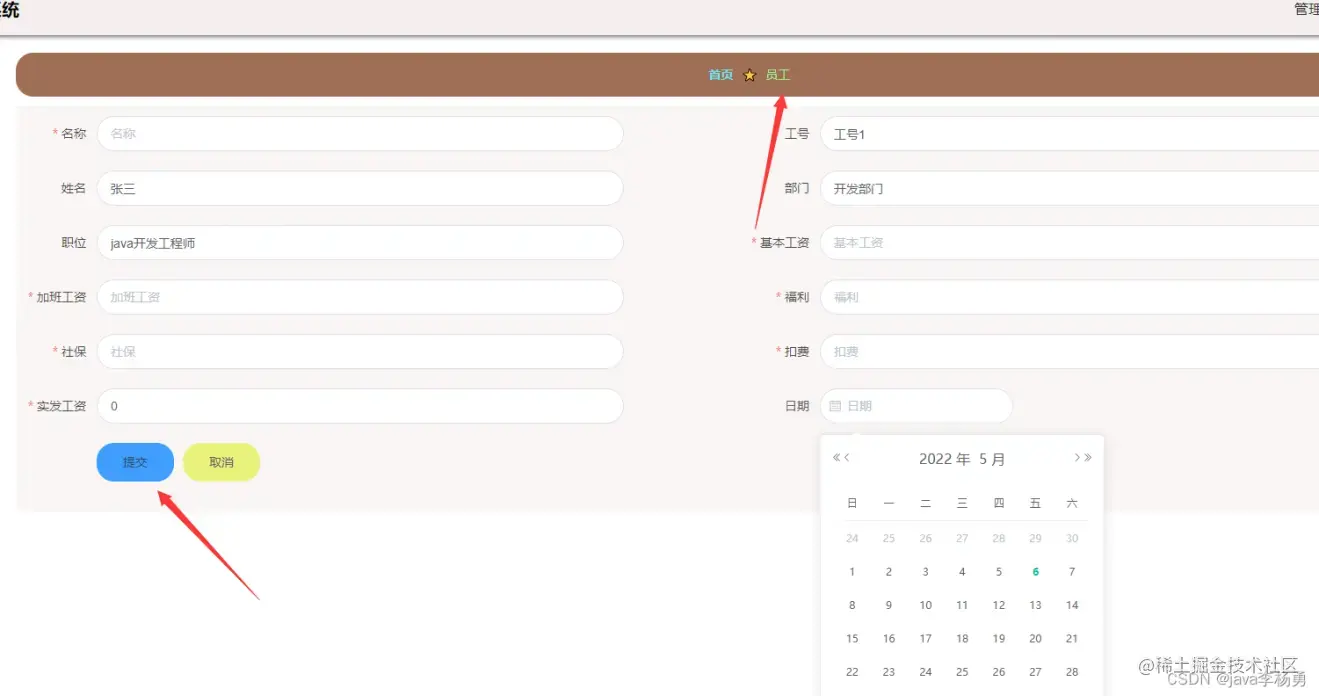Click the 部门 field with 开发部门
This screenshot has width=1319, height=696.
pyautogui.click(x=1069, y=188)
